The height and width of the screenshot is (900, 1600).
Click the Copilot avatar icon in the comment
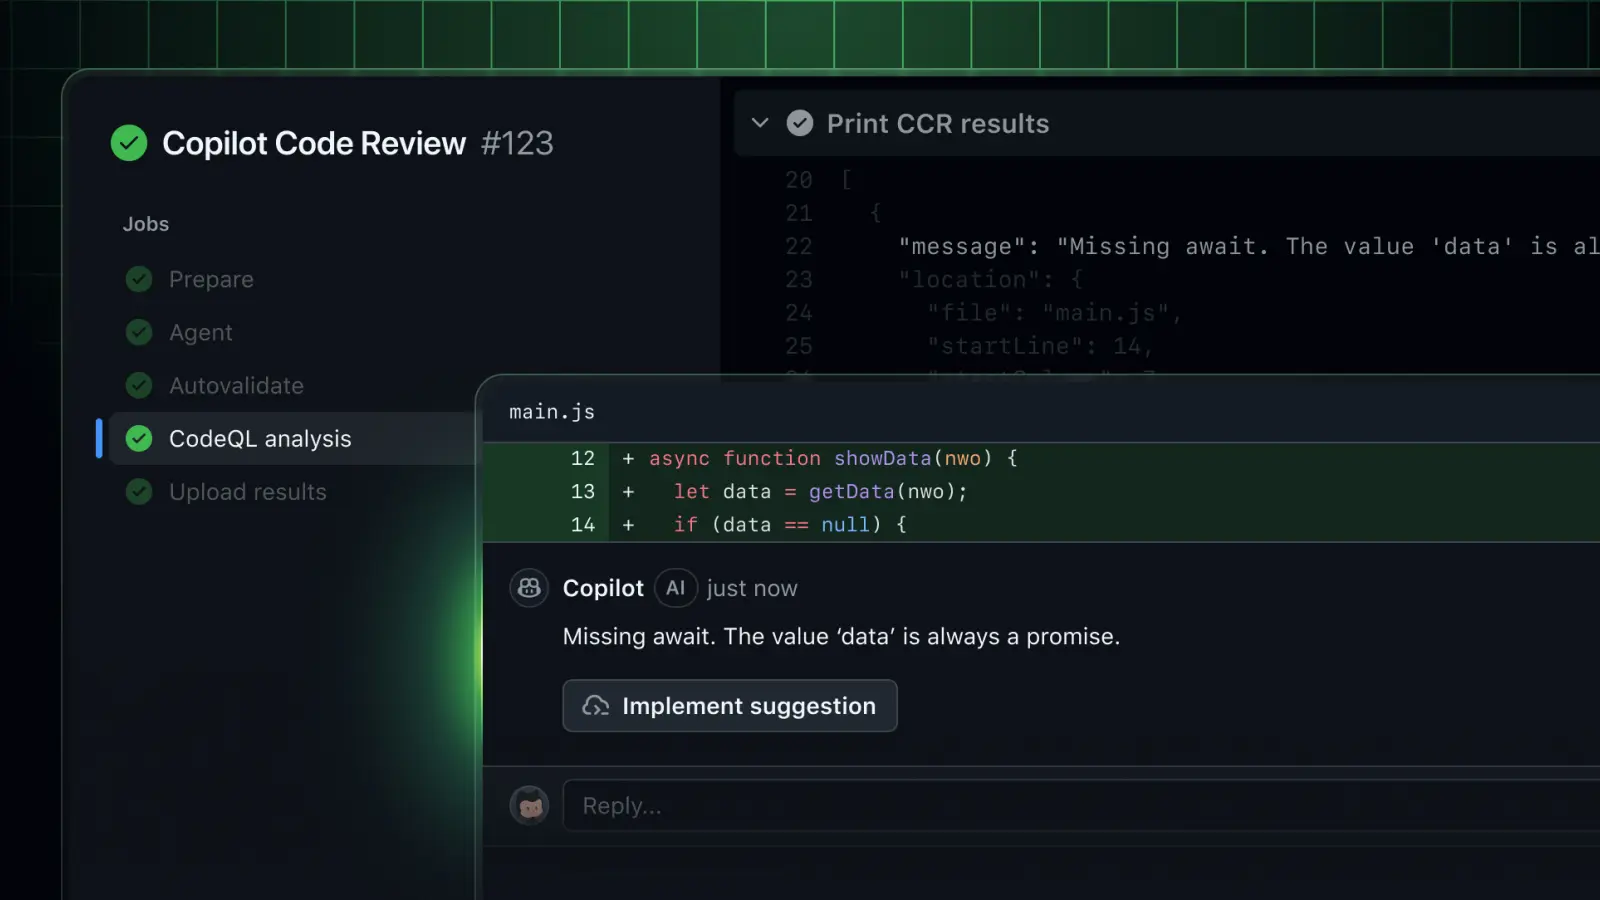(x=529, y=588)
